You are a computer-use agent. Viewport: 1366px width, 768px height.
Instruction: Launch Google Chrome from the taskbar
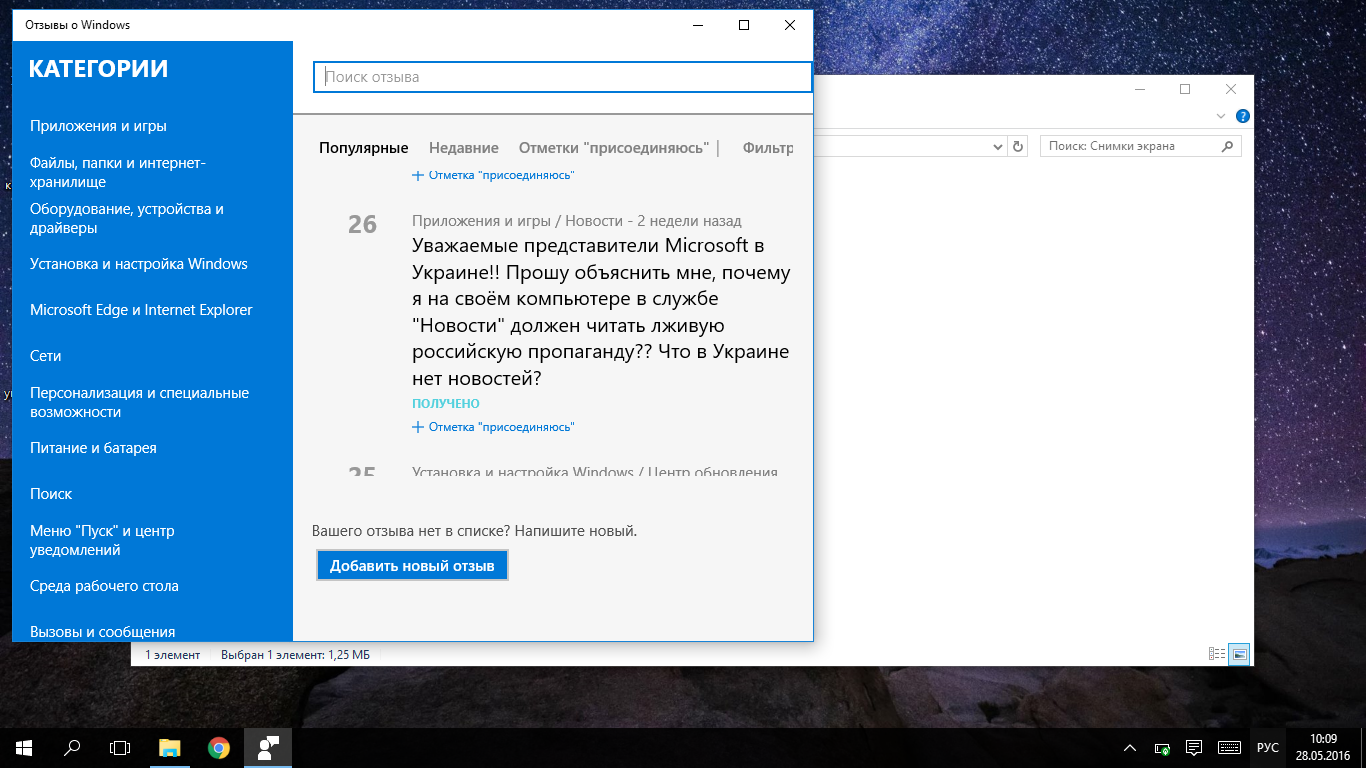[x=219, y=747]
